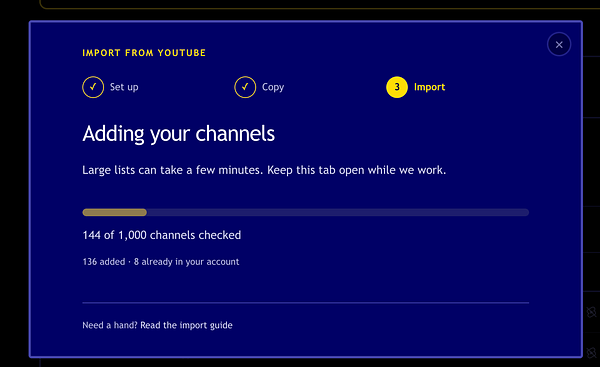Select the Copy step label
Screen dimensions: 600x367
(273, 87)
